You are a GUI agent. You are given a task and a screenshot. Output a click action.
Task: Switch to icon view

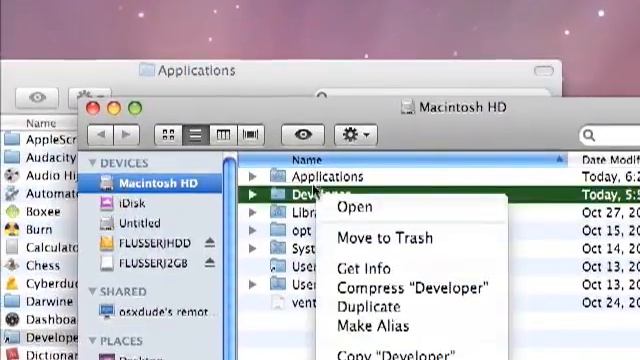point(168,135)
